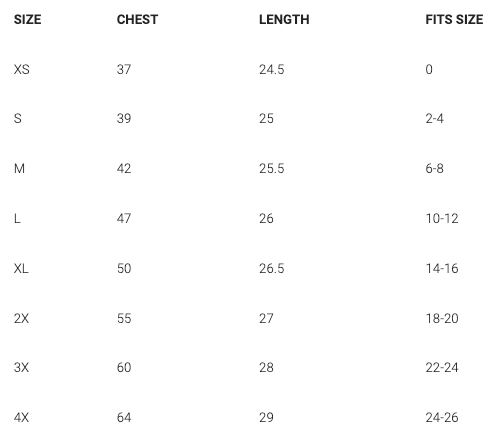Click the FITS SIZE column header
Image resolution: width=499 pixels, height=439 pixels.
coord(454,20)
